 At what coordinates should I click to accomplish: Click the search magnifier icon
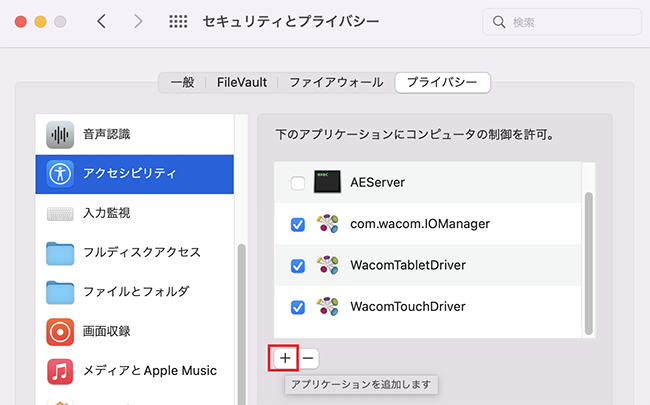(x=499, y=22)
